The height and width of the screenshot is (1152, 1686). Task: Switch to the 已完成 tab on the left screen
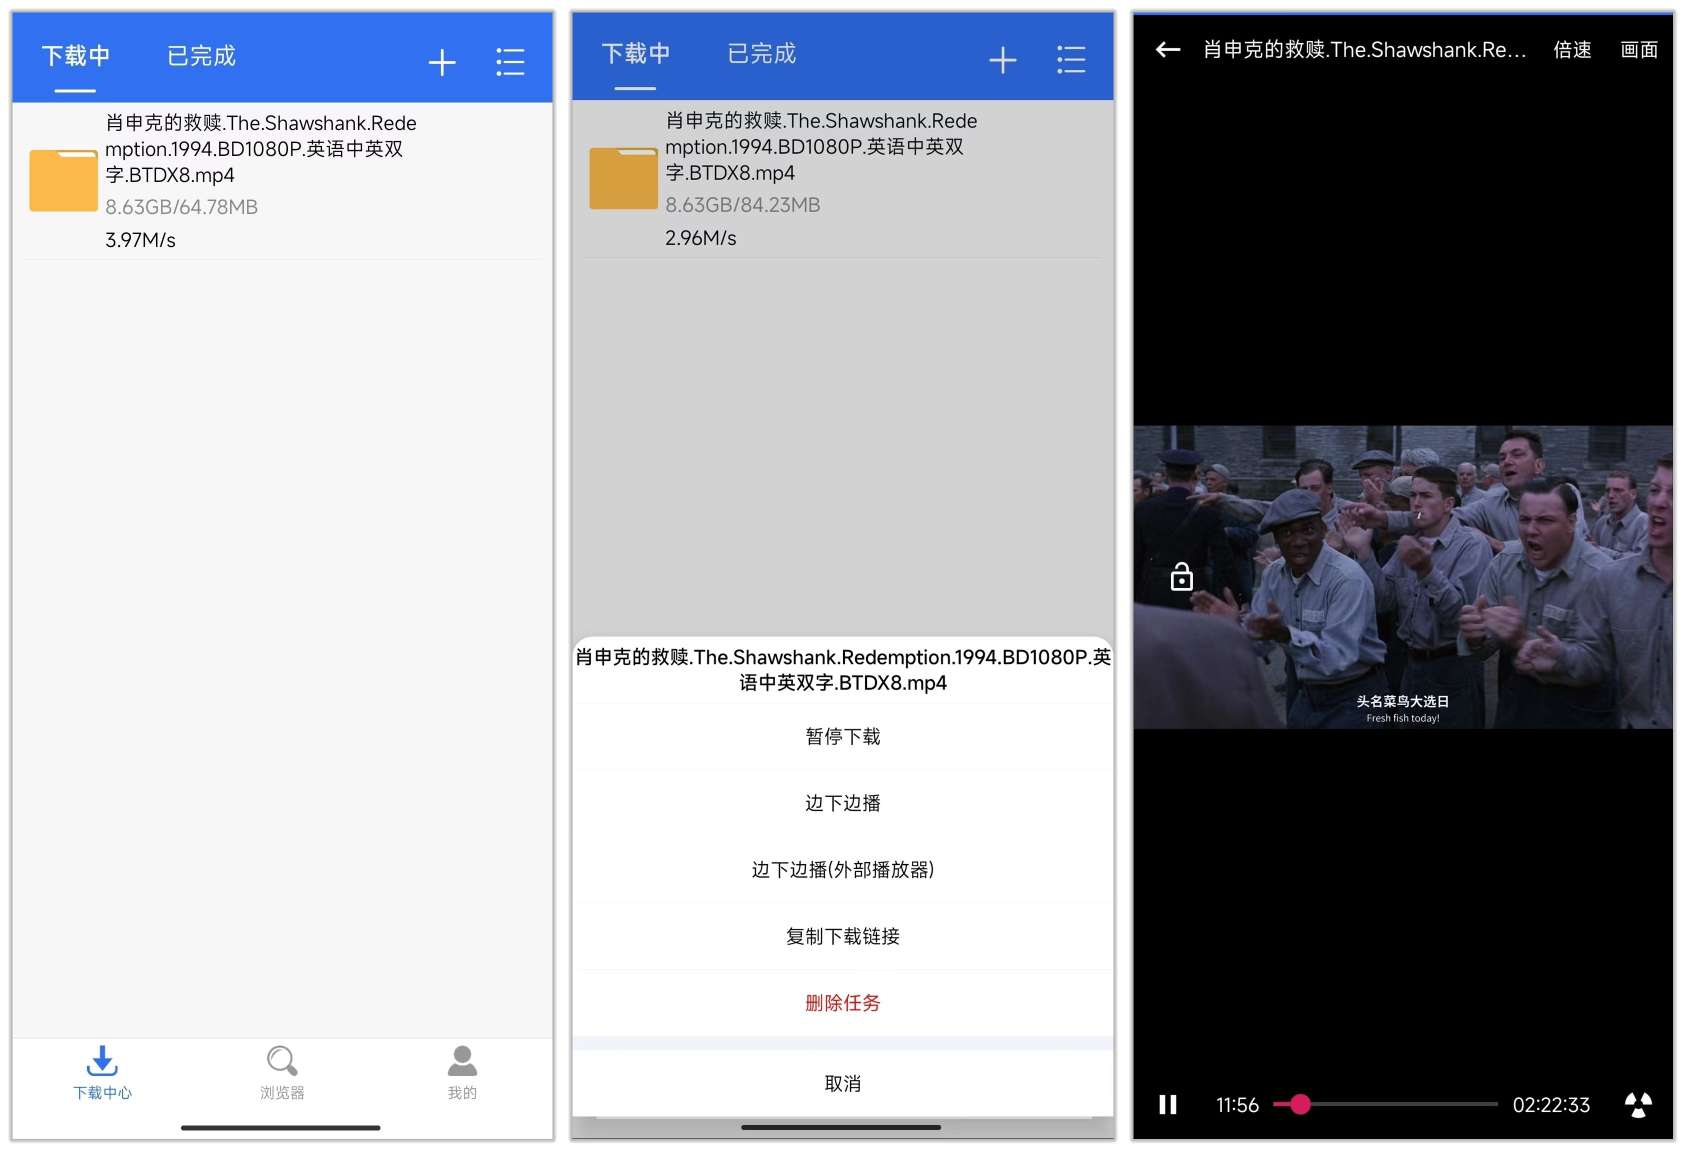click(x=201, y=56)
